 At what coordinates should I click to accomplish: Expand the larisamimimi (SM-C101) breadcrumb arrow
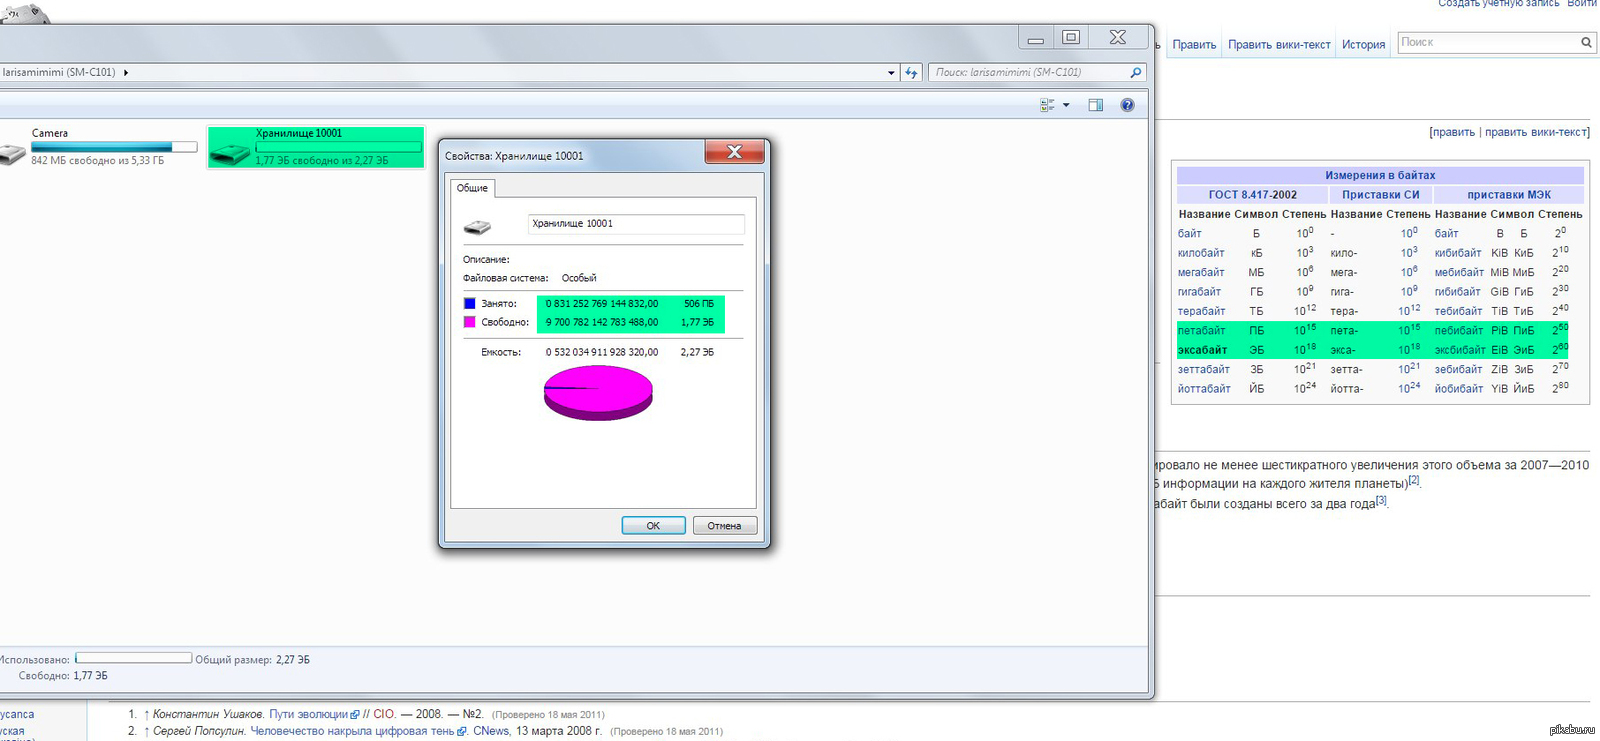click(x=126, y=73)
